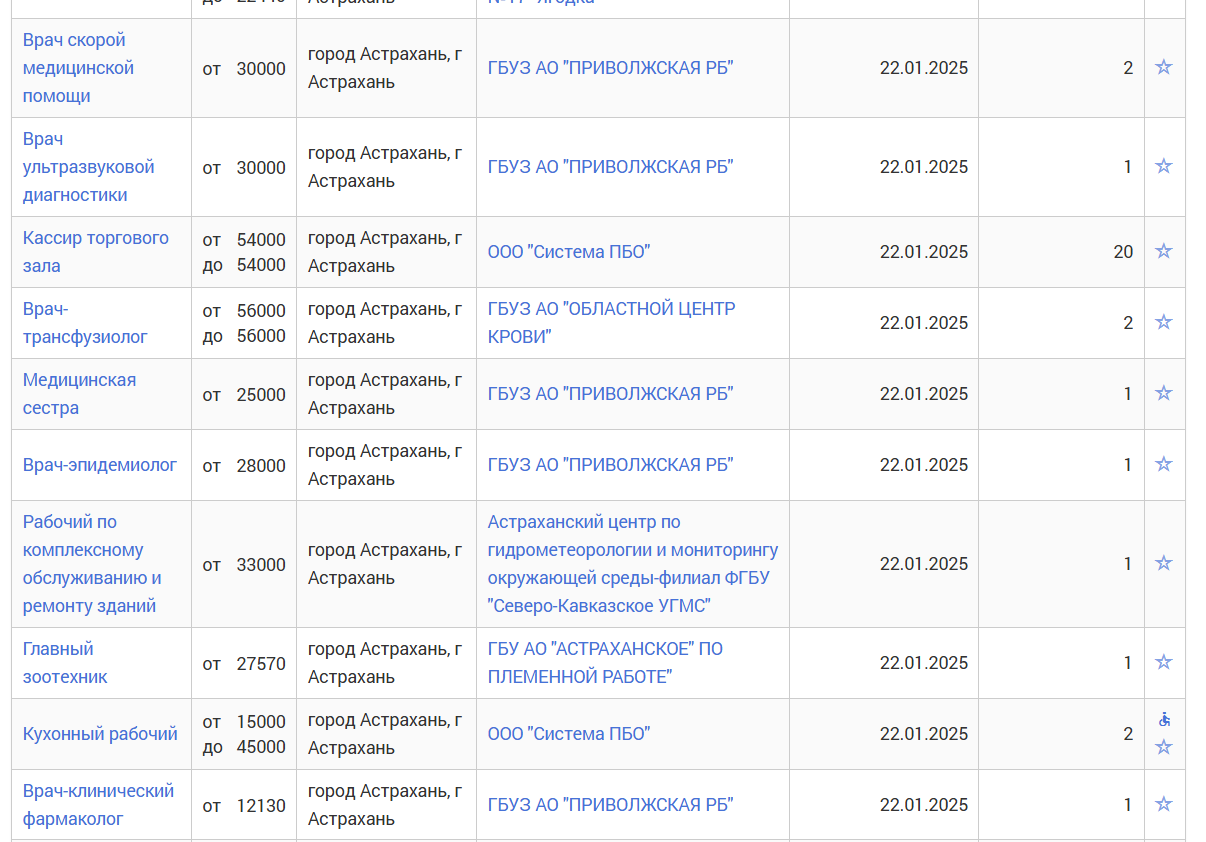Mark Медицинская сестра vacancy with star
The width and height of the screenshot is (1206, 842).
[x=1164, y=393]
